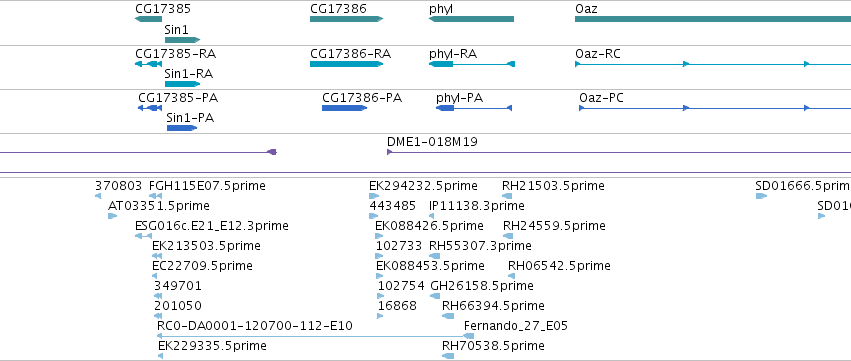Select the Fernando_27_E05 EST marker
This screenshot has width=851, height=361.
point(468,336)
